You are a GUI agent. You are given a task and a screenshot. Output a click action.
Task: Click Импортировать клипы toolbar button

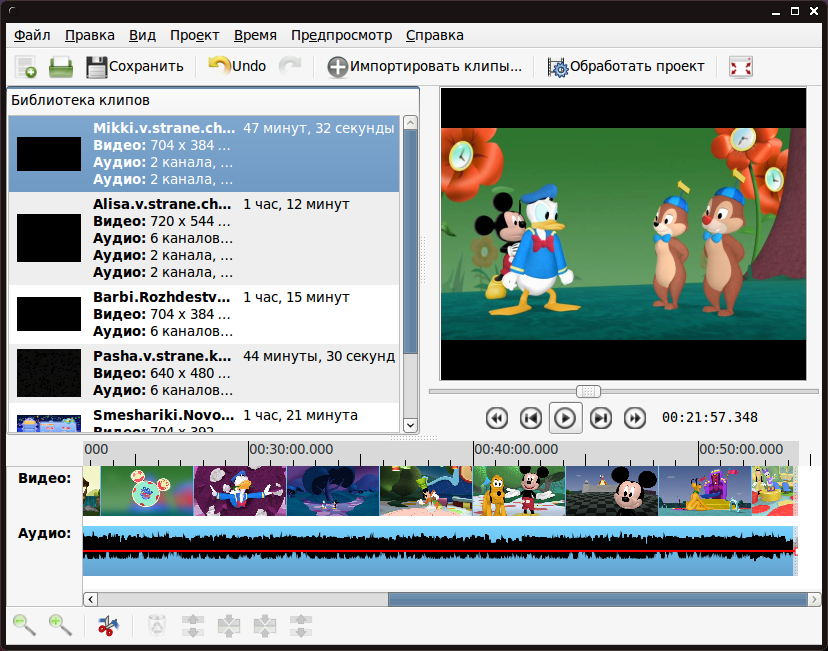tap(424, 67)
